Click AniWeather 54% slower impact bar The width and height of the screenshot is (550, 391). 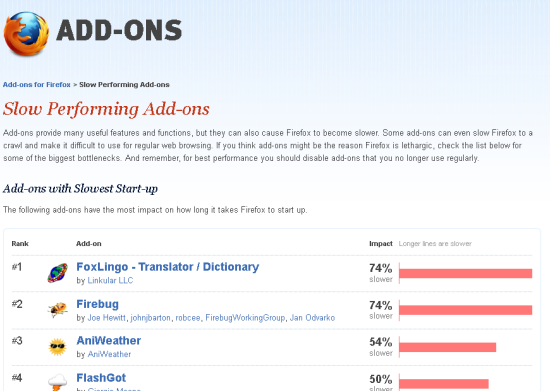click(x=448, y=347)
